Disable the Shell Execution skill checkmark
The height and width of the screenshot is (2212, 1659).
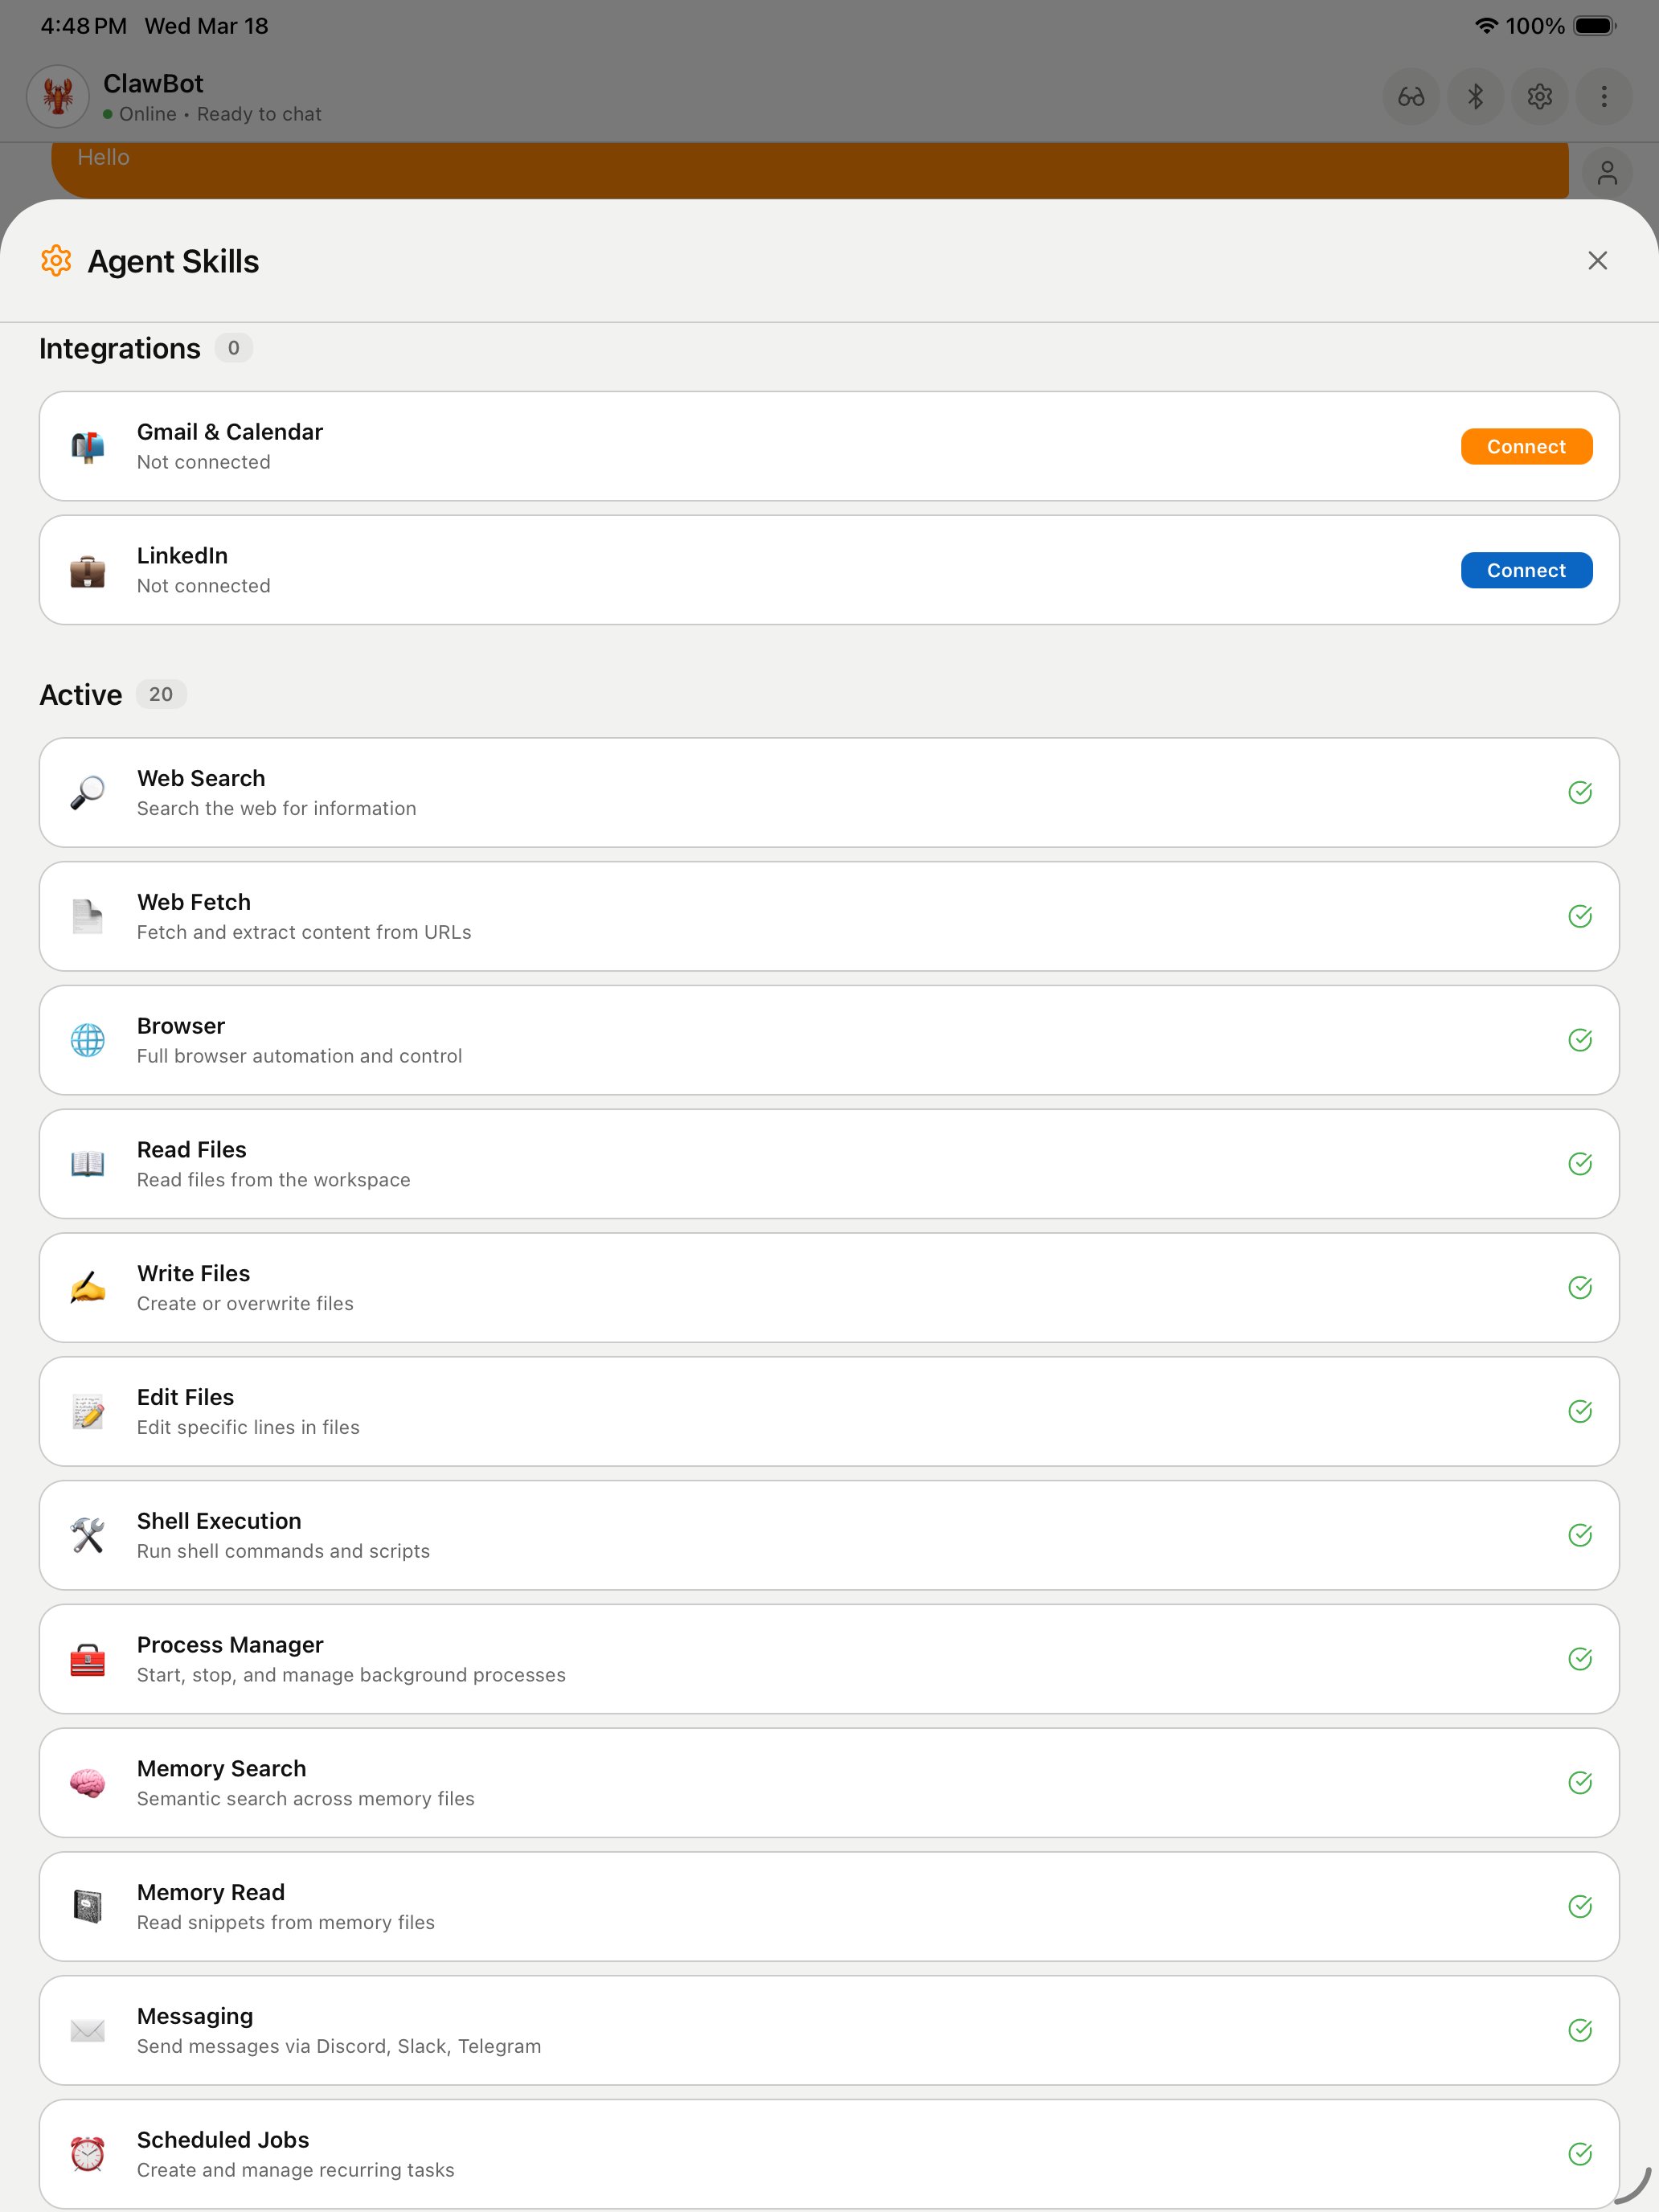point(1579,1535)
